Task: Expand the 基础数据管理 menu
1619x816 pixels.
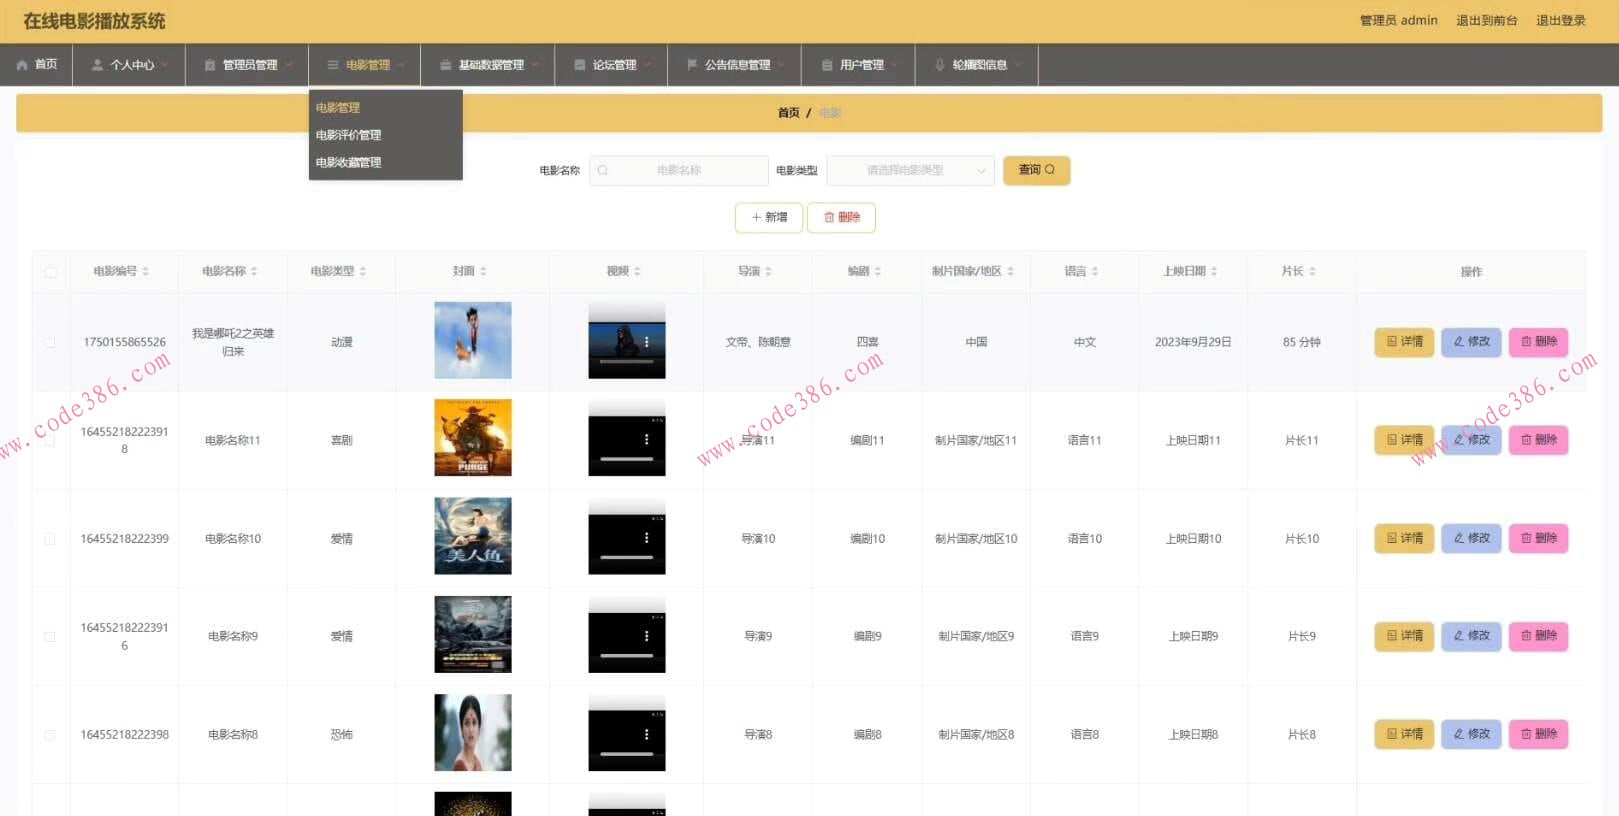Action: tap(489, 65)
